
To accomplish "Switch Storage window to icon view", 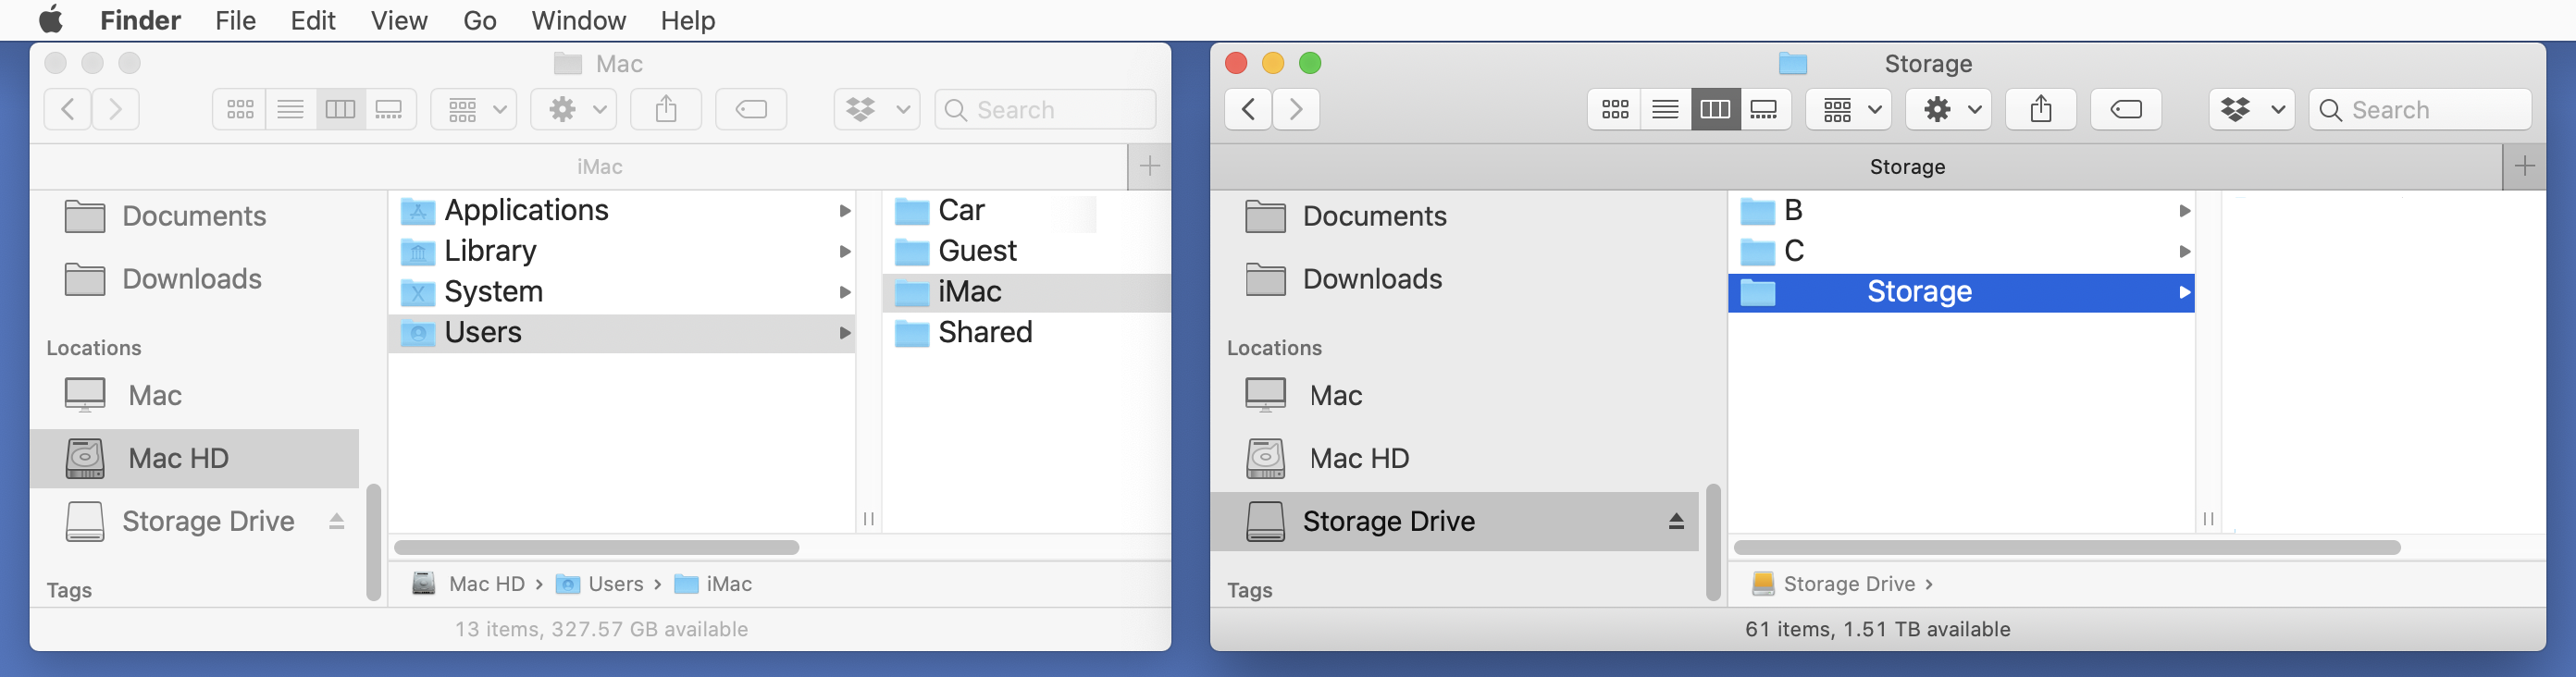I will point(1615,109).
